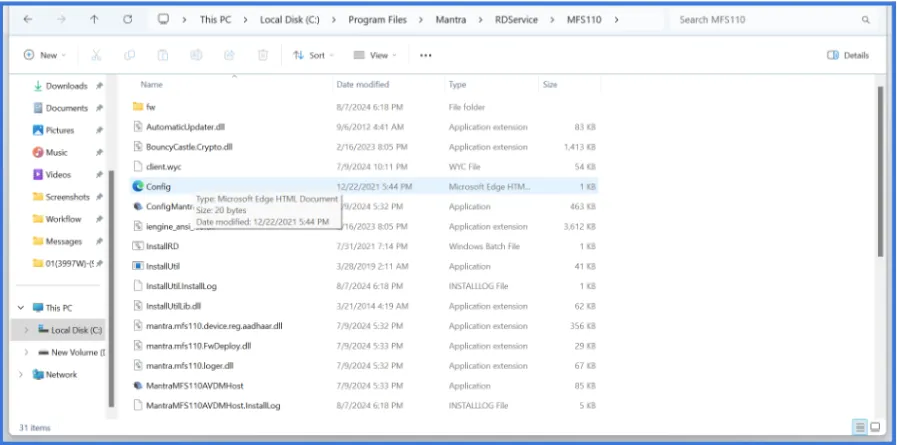The image size is (897, 445).
Task: Go up one folder level
Action: tap(94, 19)
